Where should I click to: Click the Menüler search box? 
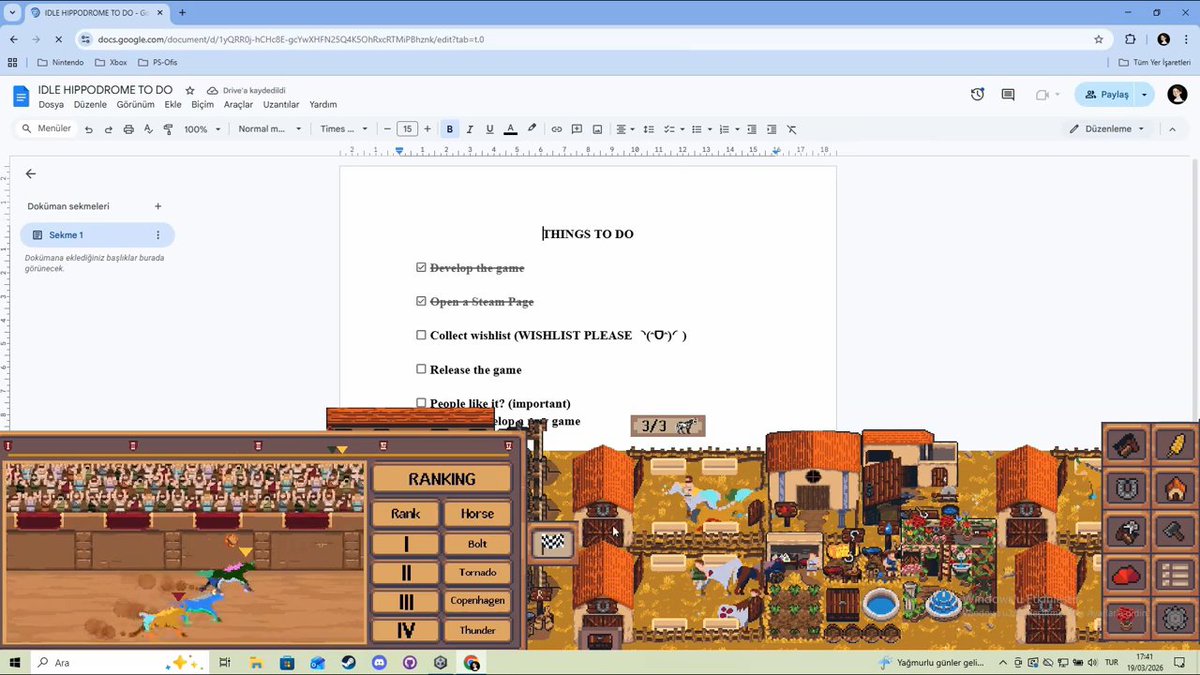click(x=47, y=129)
